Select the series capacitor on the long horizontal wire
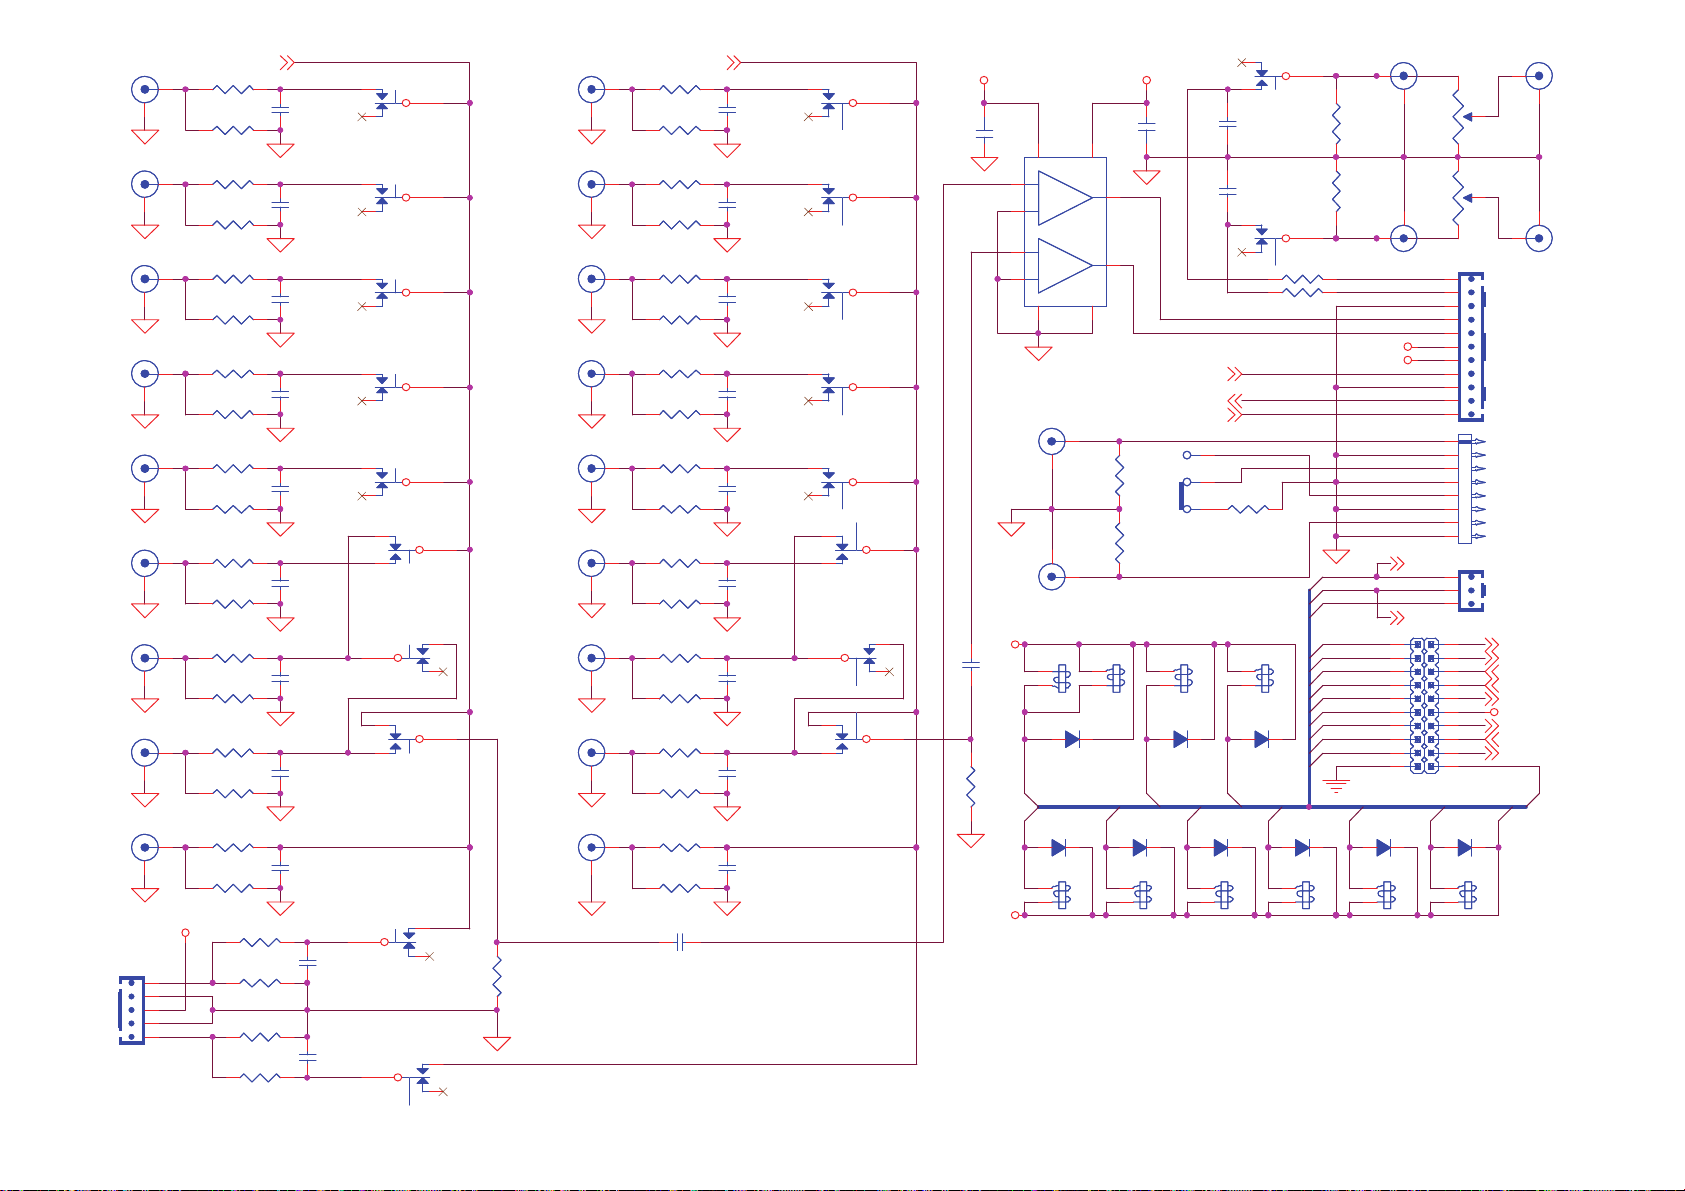Image resolution: width=1685 pixels, height=1191 pixels. [x=680, y=942]
